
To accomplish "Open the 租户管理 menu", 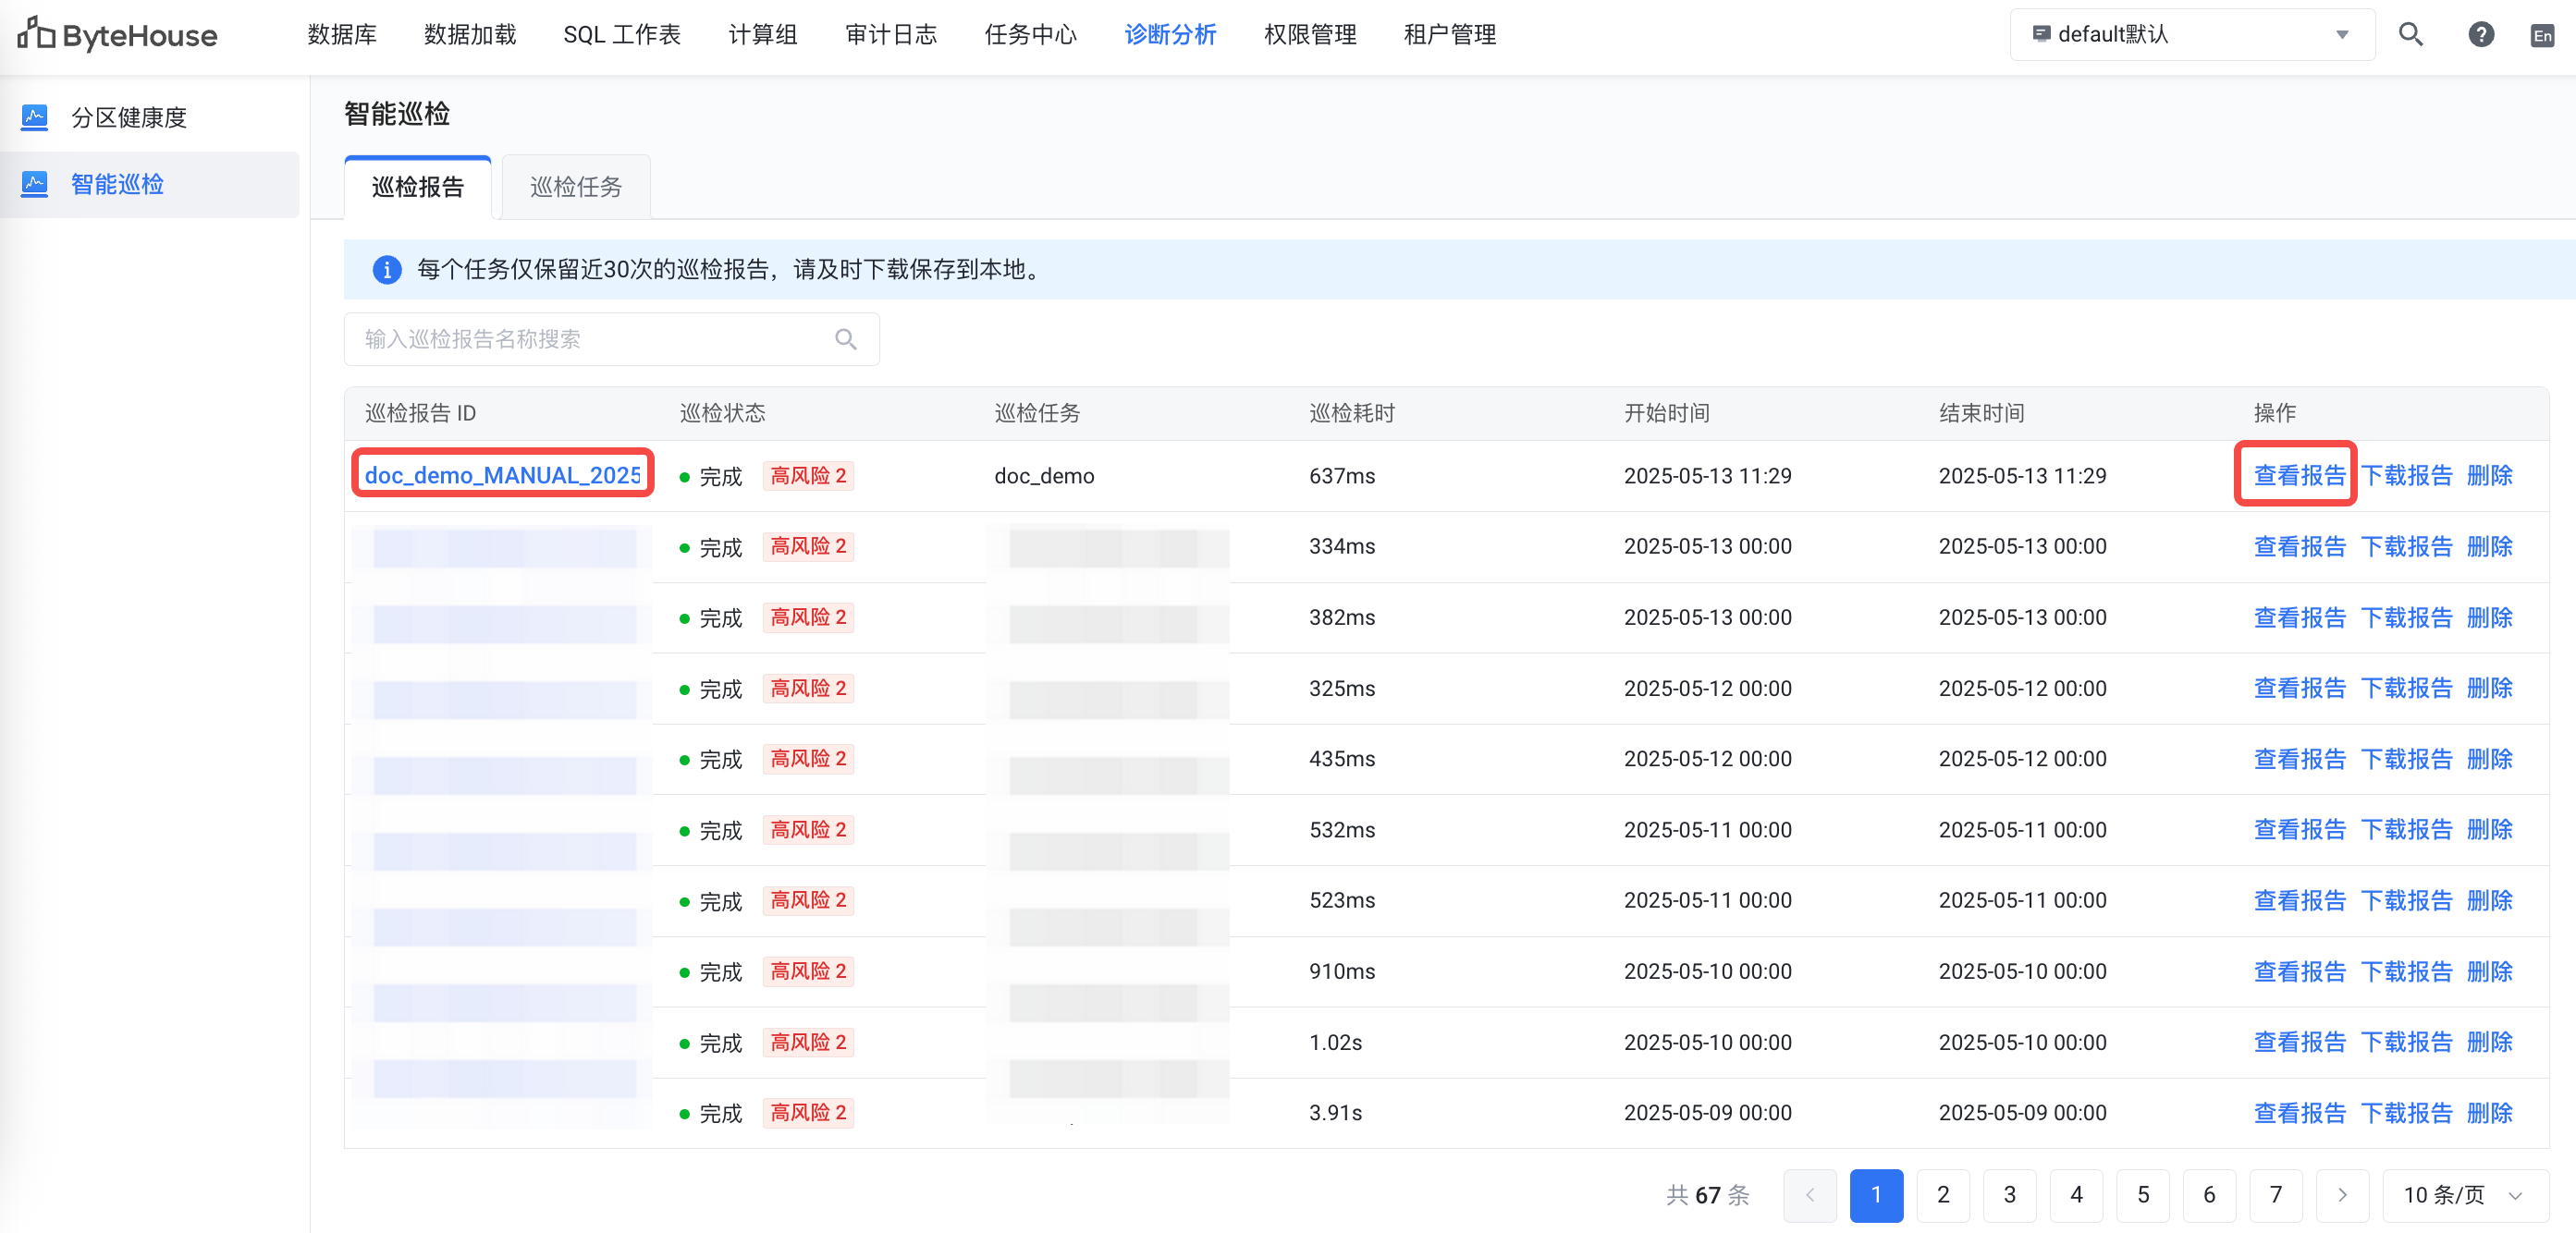I will pos(1450,35).
